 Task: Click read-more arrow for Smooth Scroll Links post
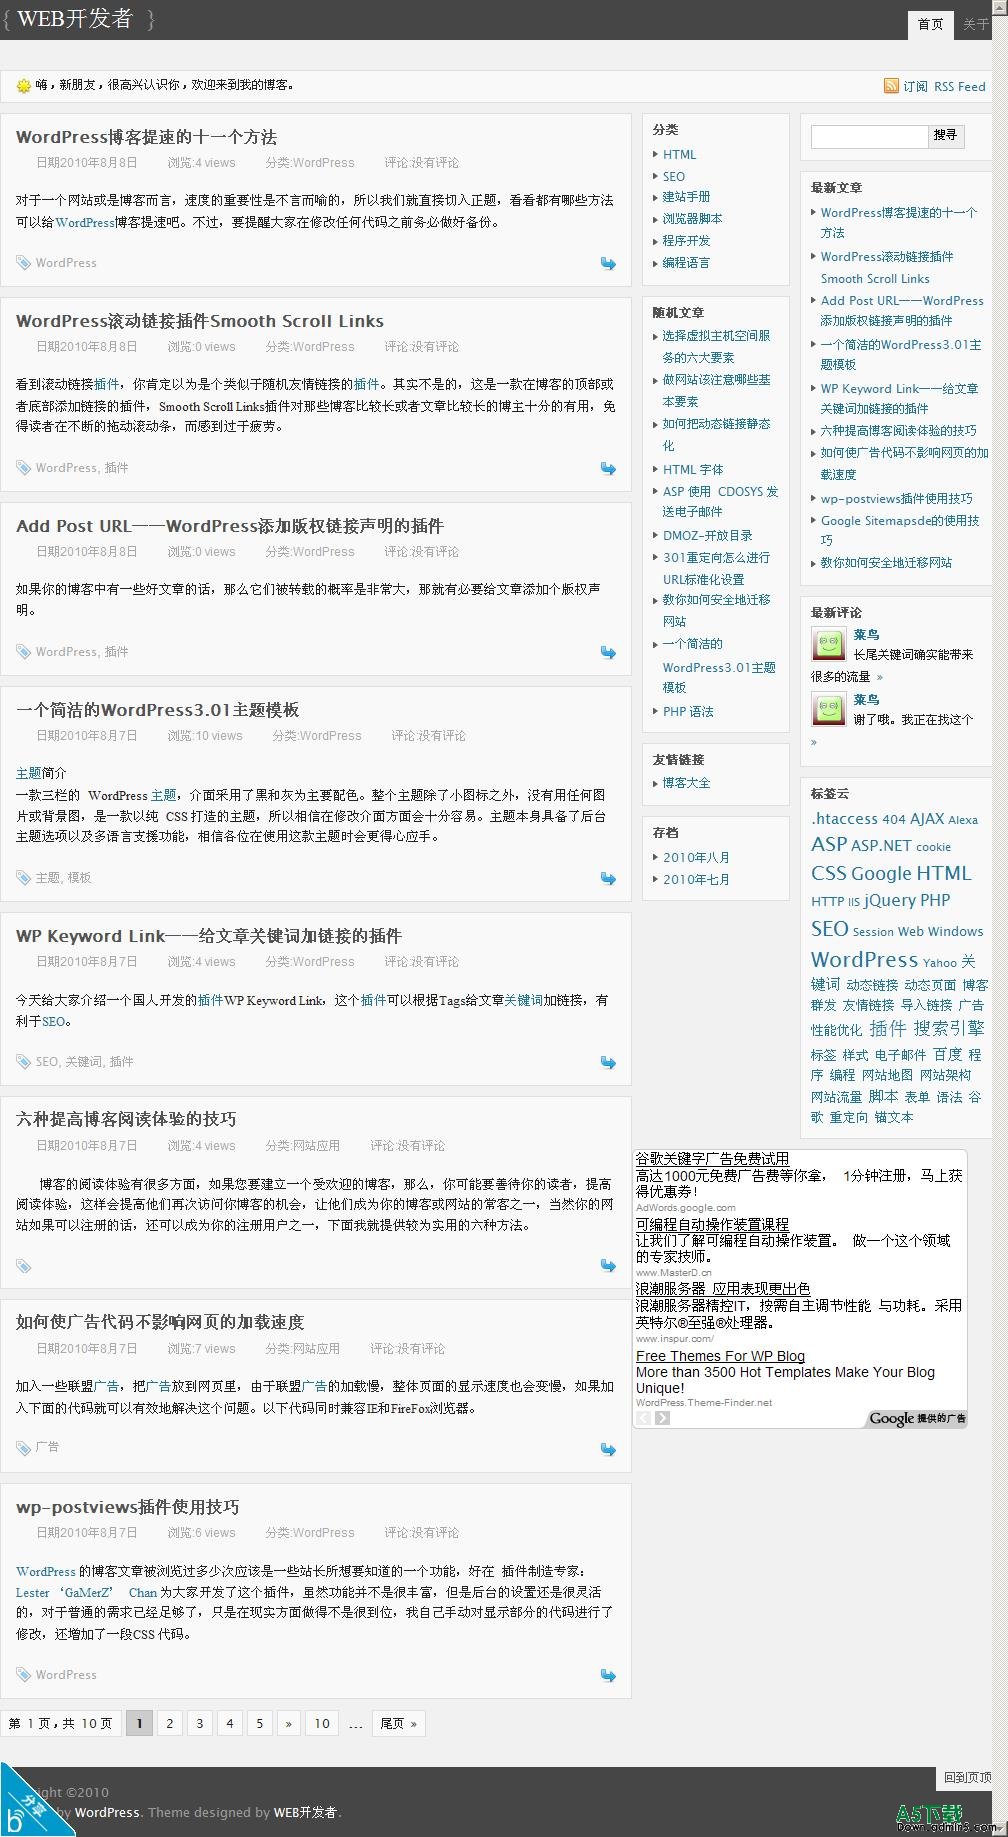608,468
